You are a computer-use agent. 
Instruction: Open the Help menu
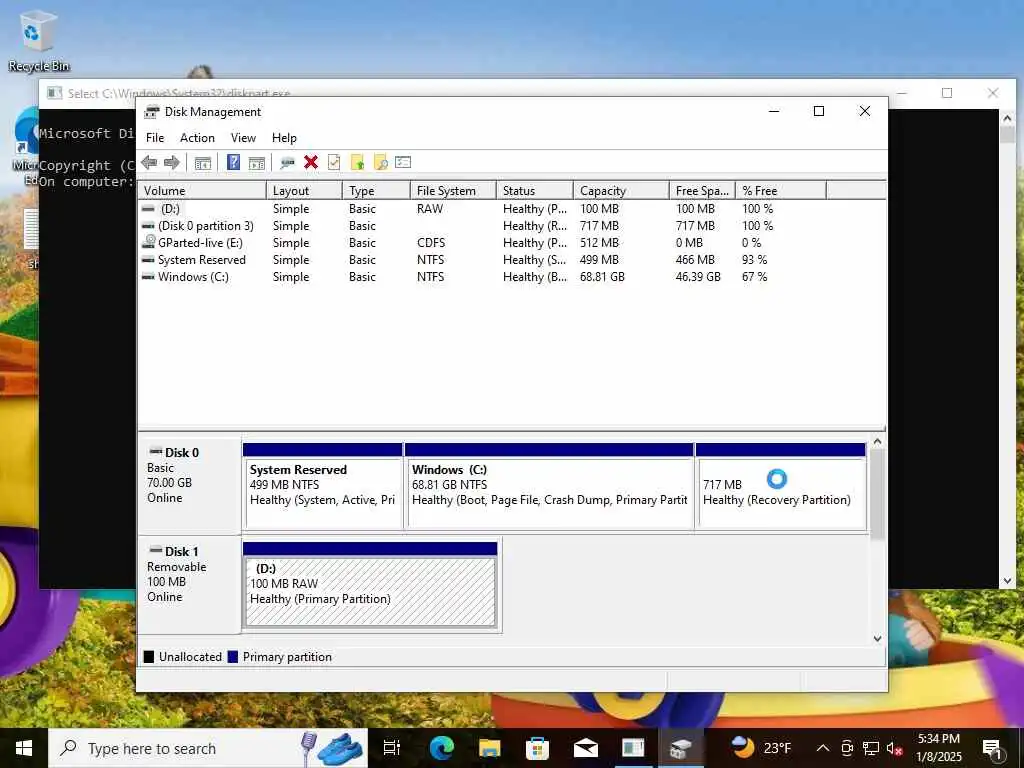click(284, 138)
